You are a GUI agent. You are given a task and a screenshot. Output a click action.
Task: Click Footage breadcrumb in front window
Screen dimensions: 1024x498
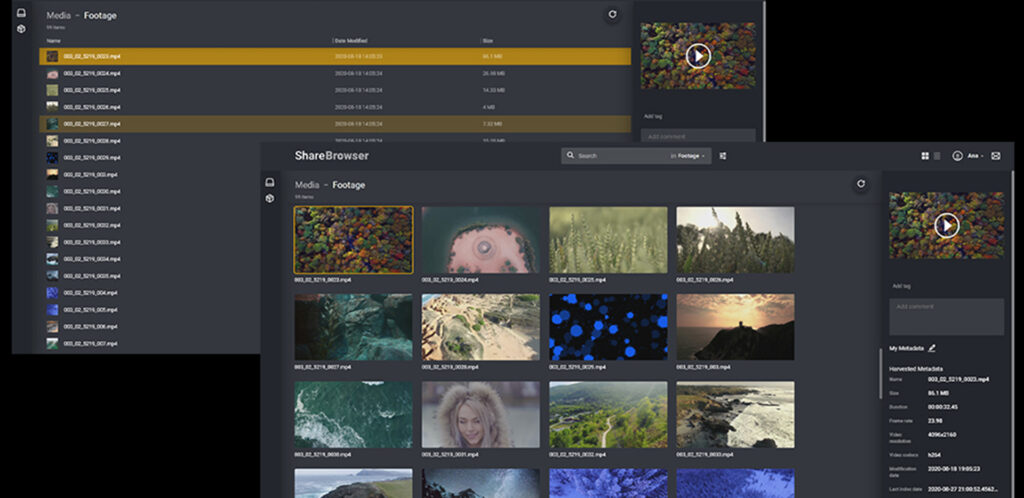click(349, 185)
